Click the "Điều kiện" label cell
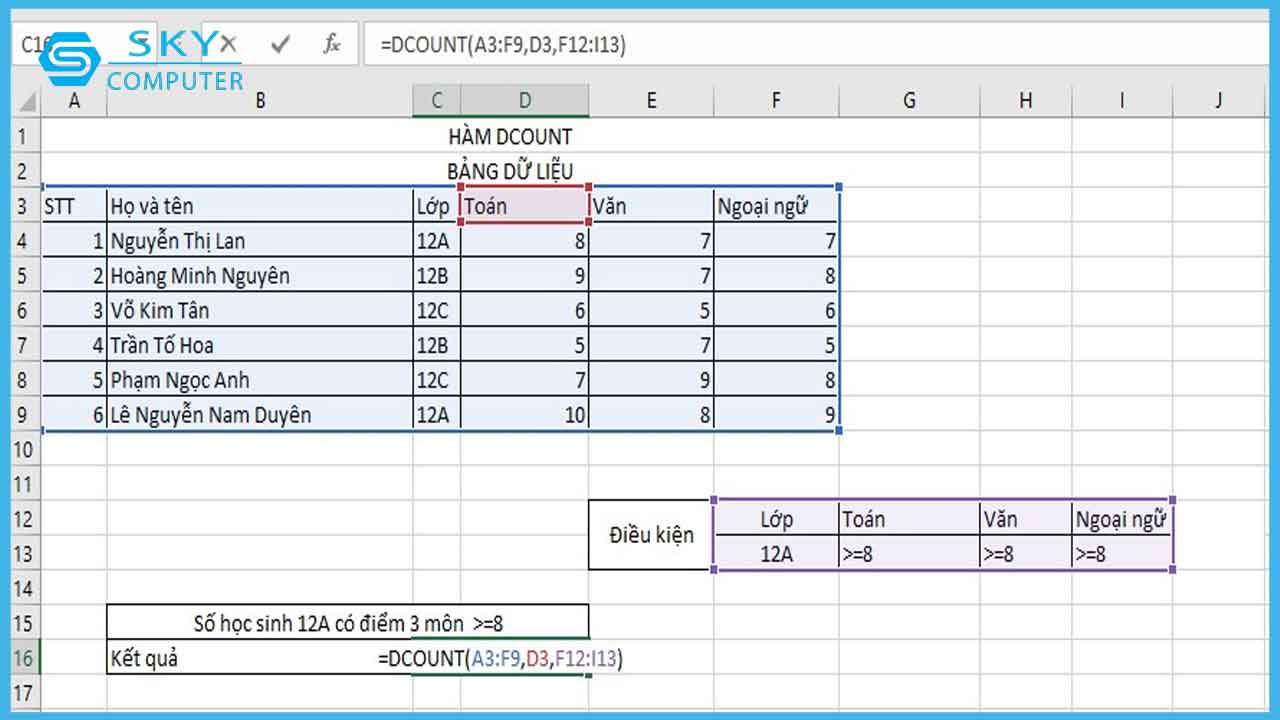 coord(651,535)
